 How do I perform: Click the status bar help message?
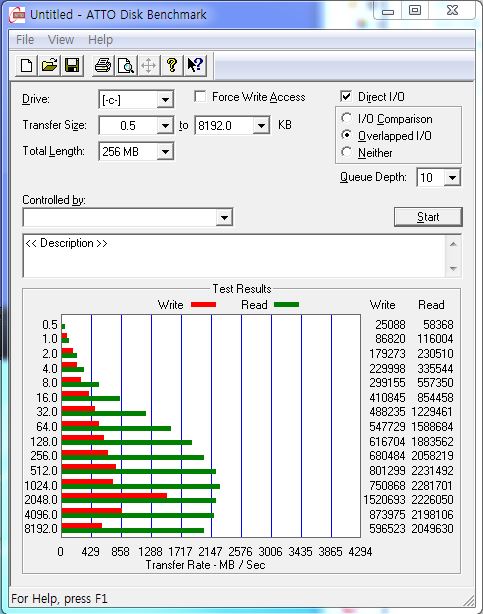tap(59, 599)
